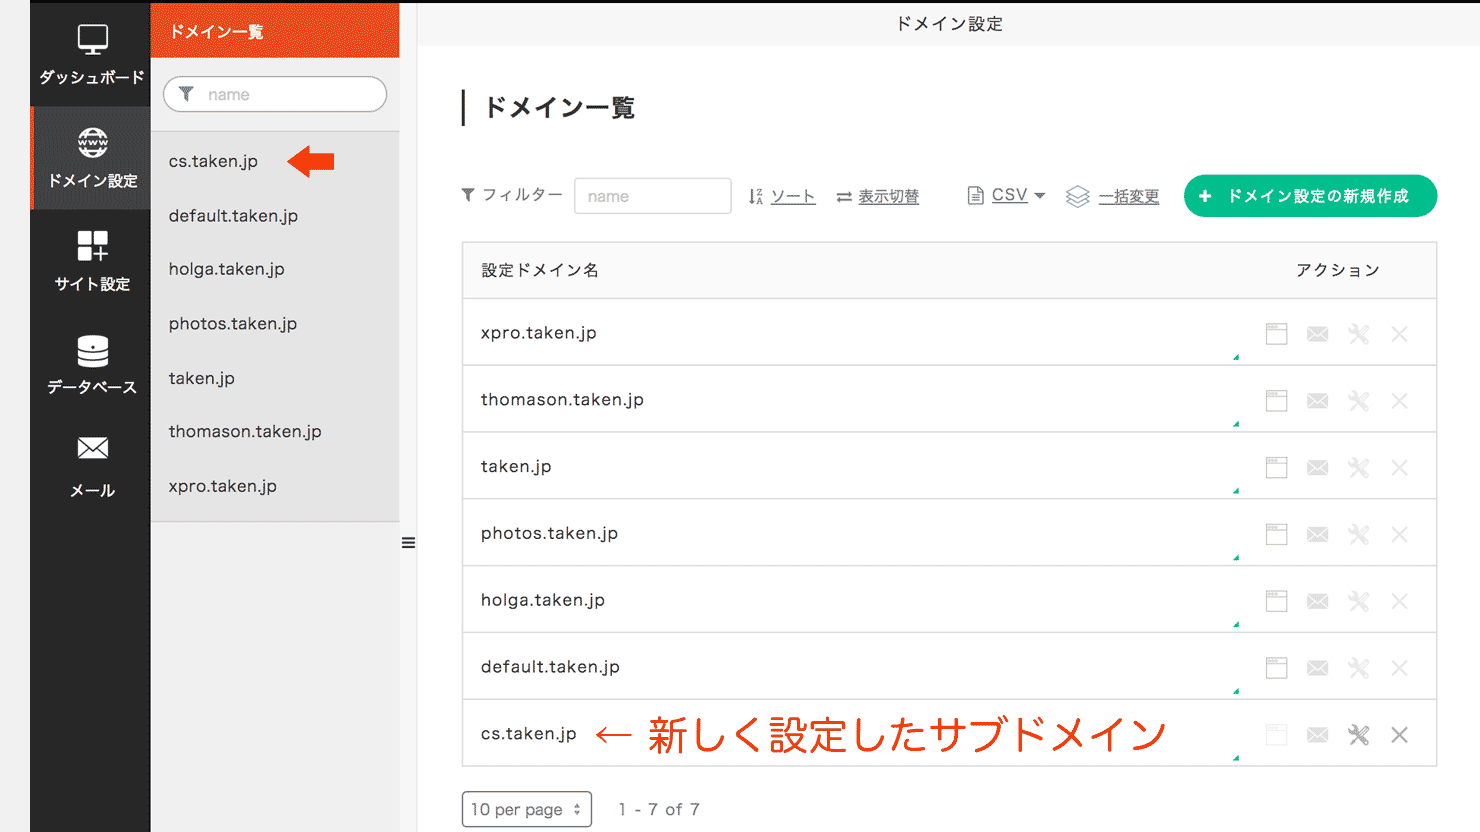The image size is (1480, 832).
Task: Select photos.taken.jp in the sidebar list
Action: click(x=233, y=324)
